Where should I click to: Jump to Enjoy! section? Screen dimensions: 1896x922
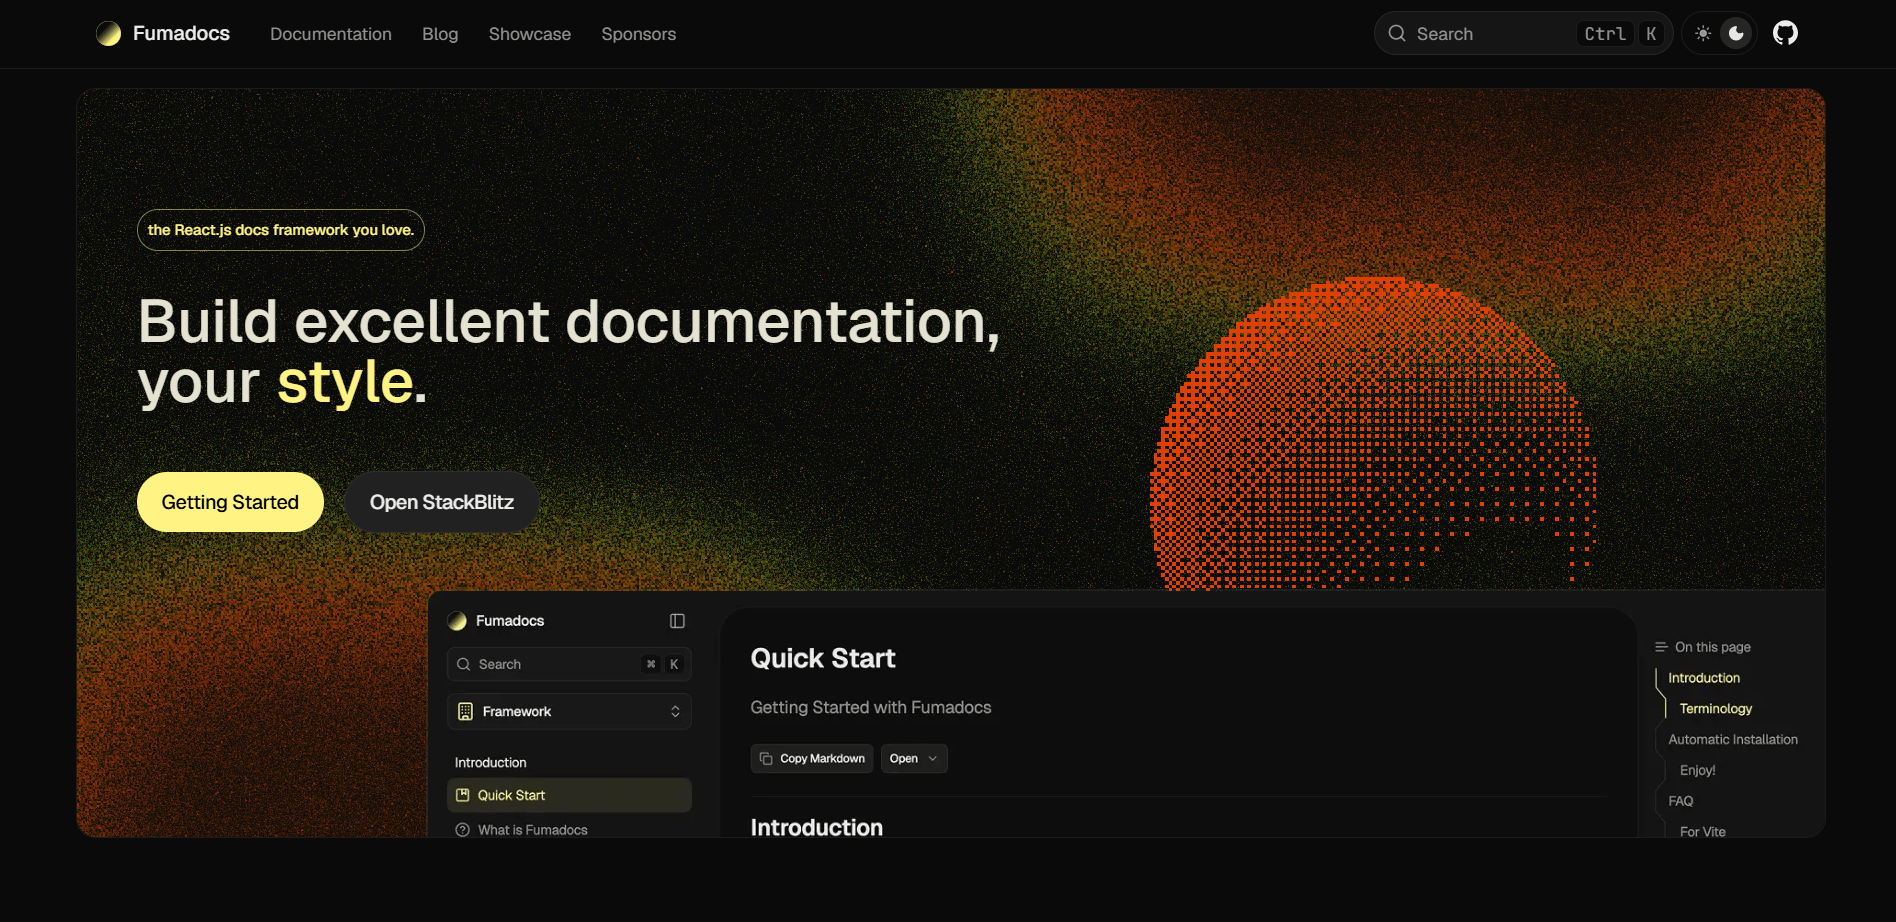click(x=1698, y=771)
